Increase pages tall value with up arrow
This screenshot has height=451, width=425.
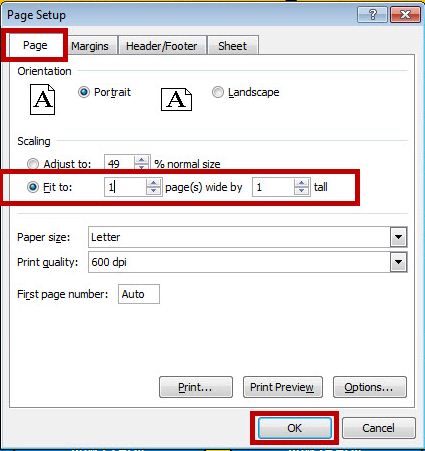302,183
